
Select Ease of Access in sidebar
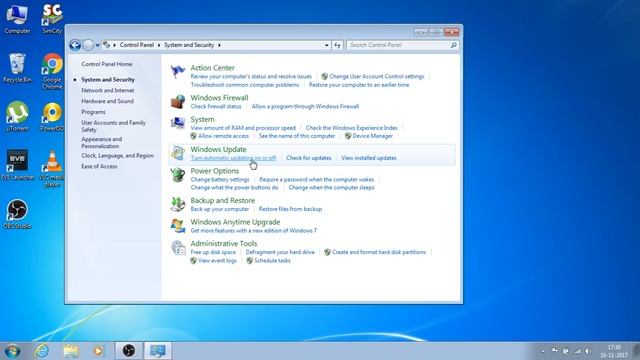99,166
